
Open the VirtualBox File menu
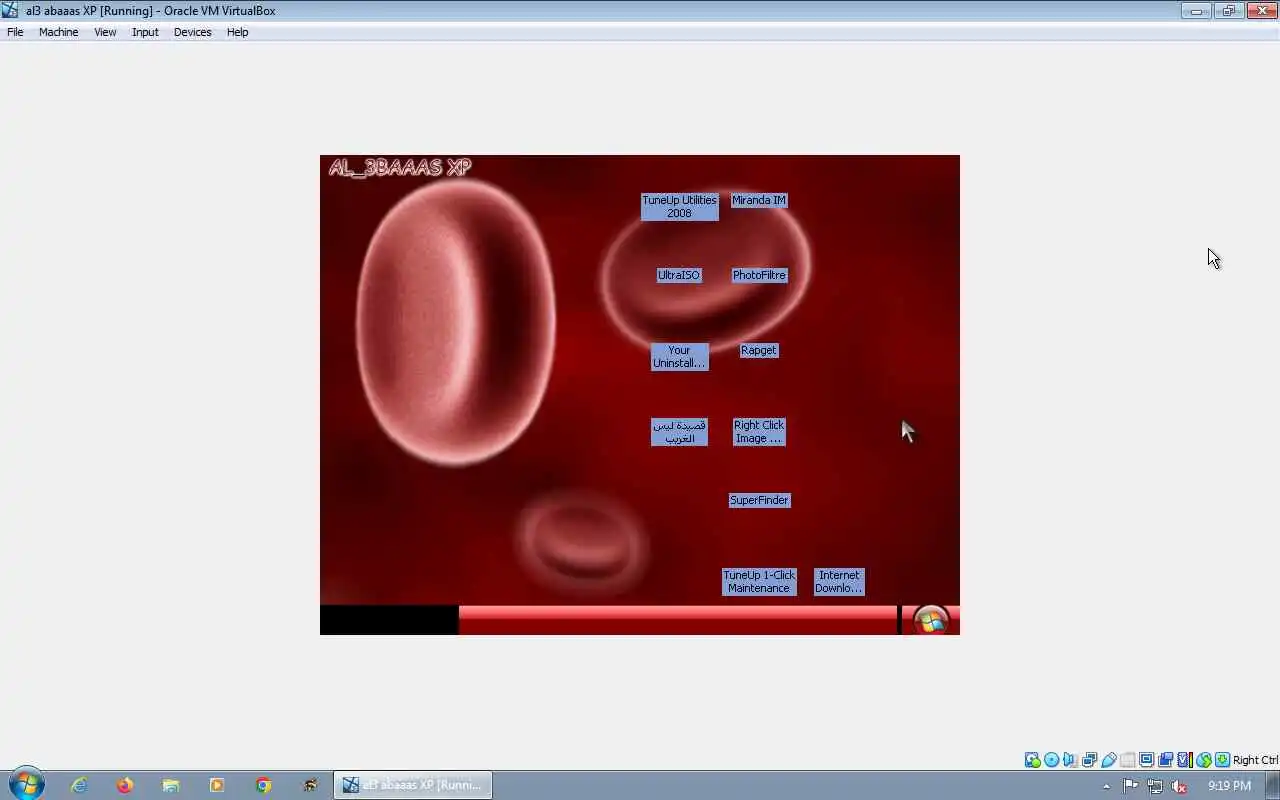tap(15, 32)
